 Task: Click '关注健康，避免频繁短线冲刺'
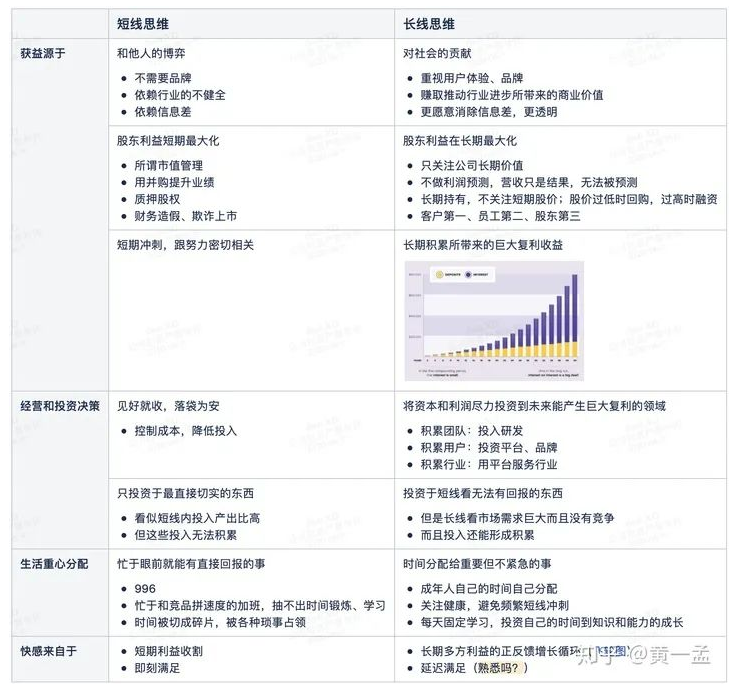495,606
